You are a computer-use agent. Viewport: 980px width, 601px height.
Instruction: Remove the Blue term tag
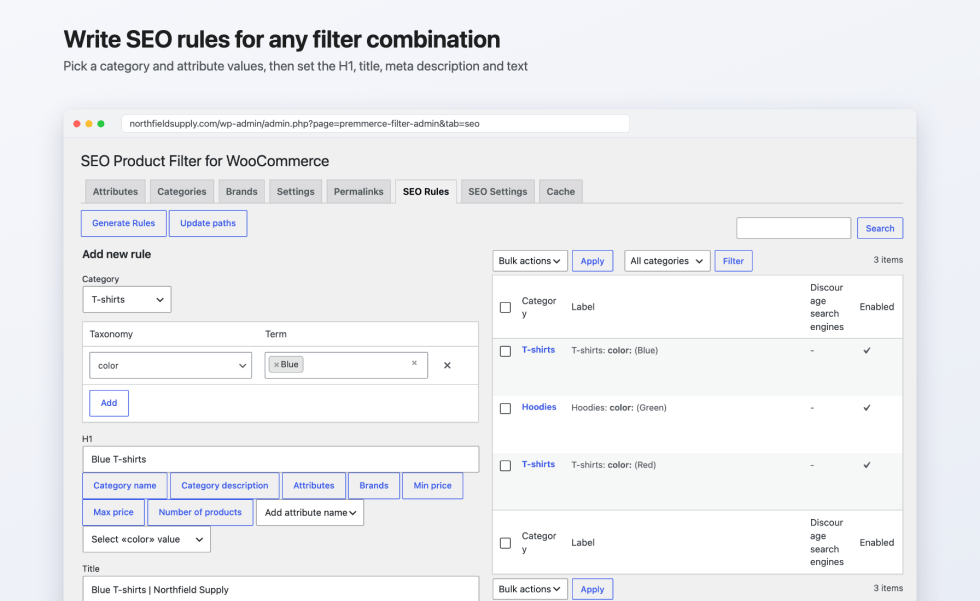[276, 365]
